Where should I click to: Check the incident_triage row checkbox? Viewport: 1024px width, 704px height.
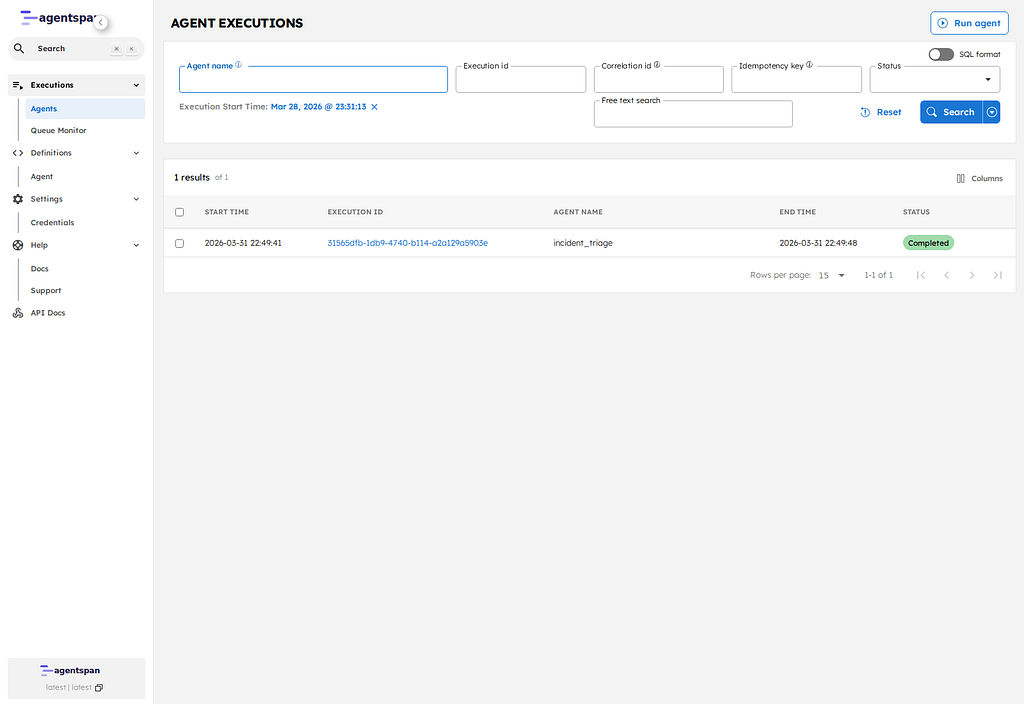click(x=180, y=242)
